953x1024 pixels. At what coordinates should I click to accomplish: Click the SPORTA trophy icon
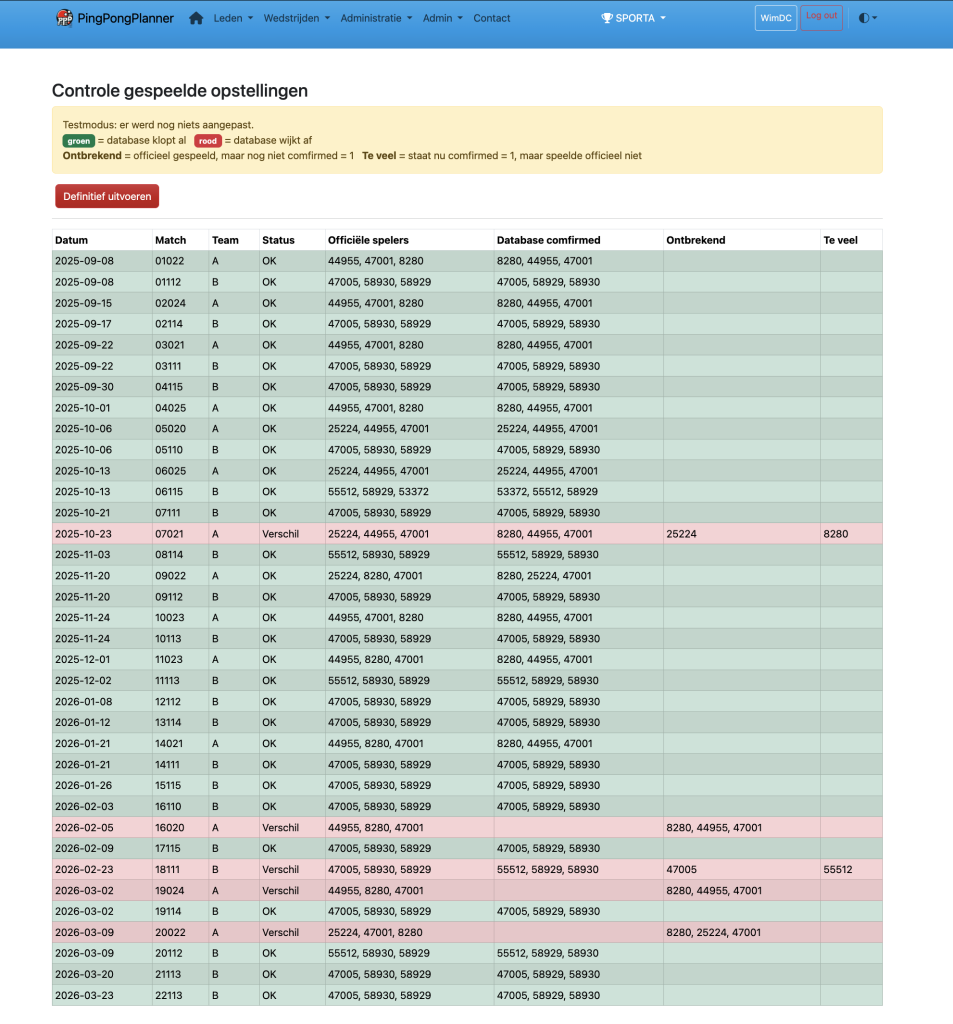pos(607,18)
